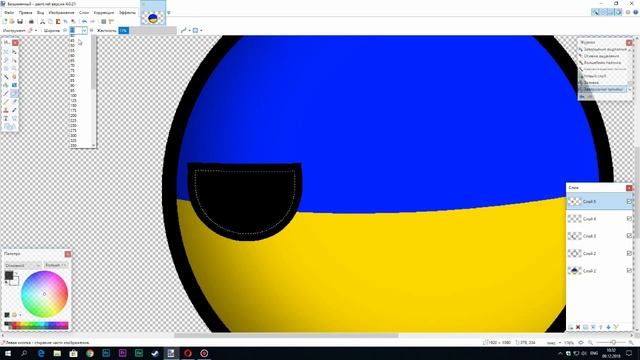The image size is (640, 360).
Task: Click the Print toolbar icon
Action: (31, 21)
